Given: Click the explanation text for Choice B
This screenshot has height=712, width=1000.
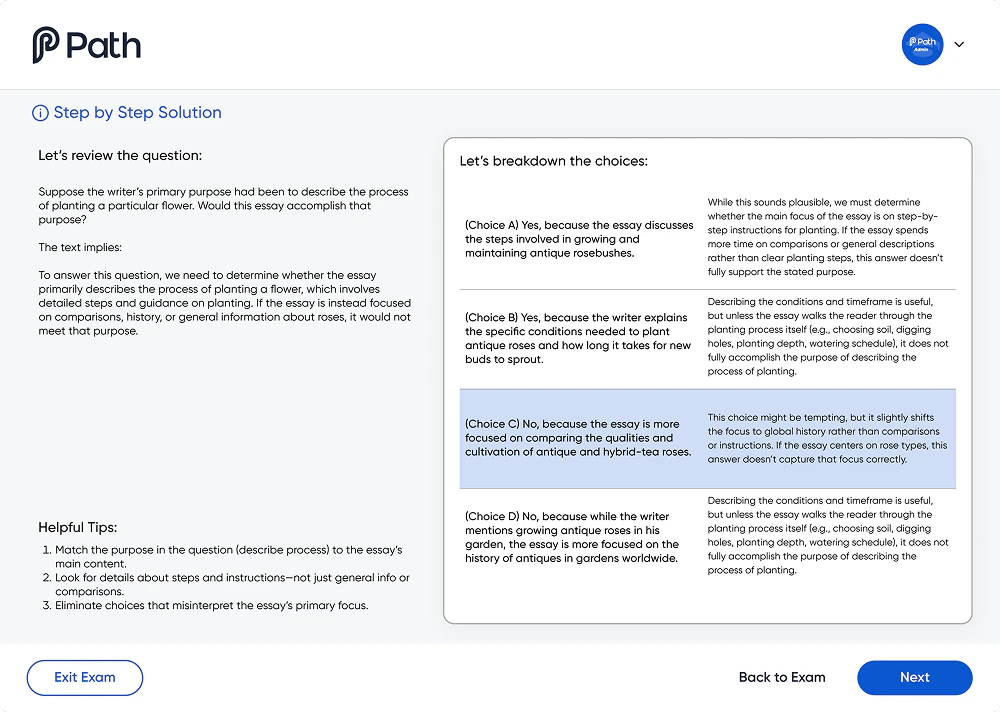Looking at the screenshot, I should click(827, 336).
